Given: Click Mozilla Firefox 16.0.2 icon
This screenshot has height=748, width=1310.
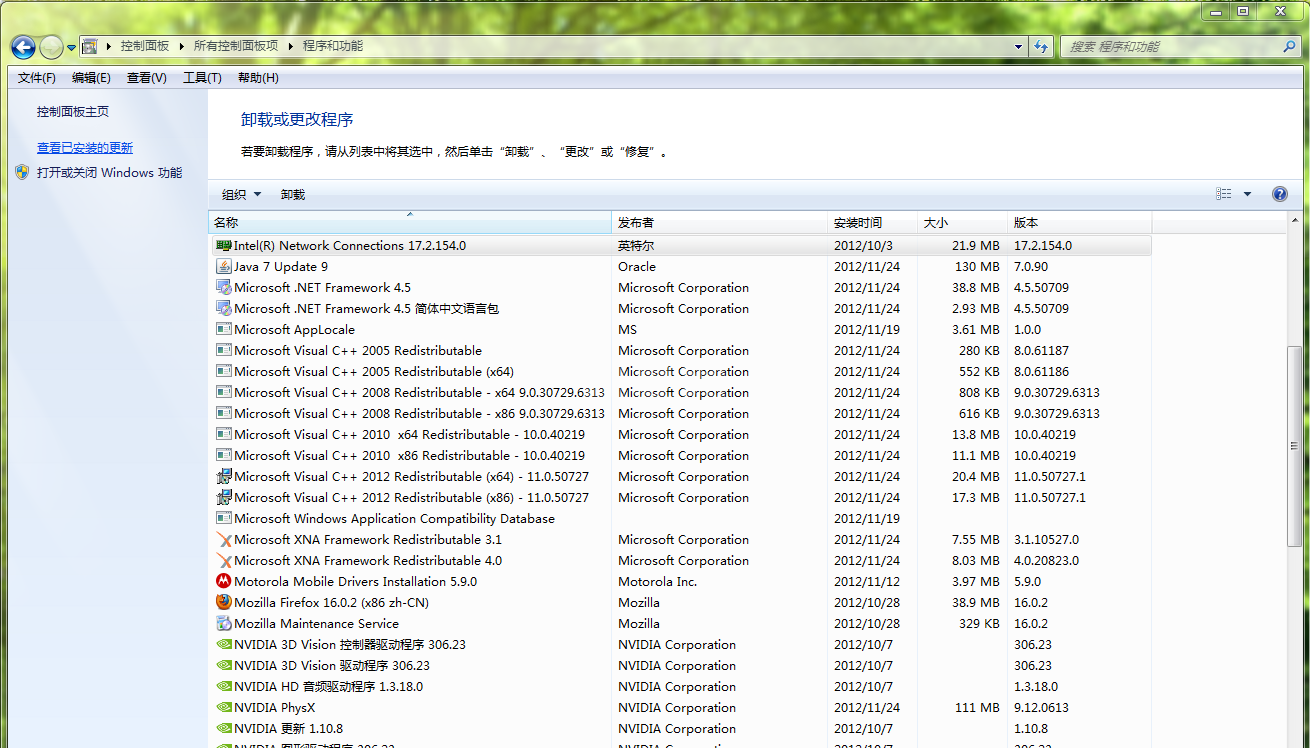Looking at the screenshot, I should click(224, 602).
